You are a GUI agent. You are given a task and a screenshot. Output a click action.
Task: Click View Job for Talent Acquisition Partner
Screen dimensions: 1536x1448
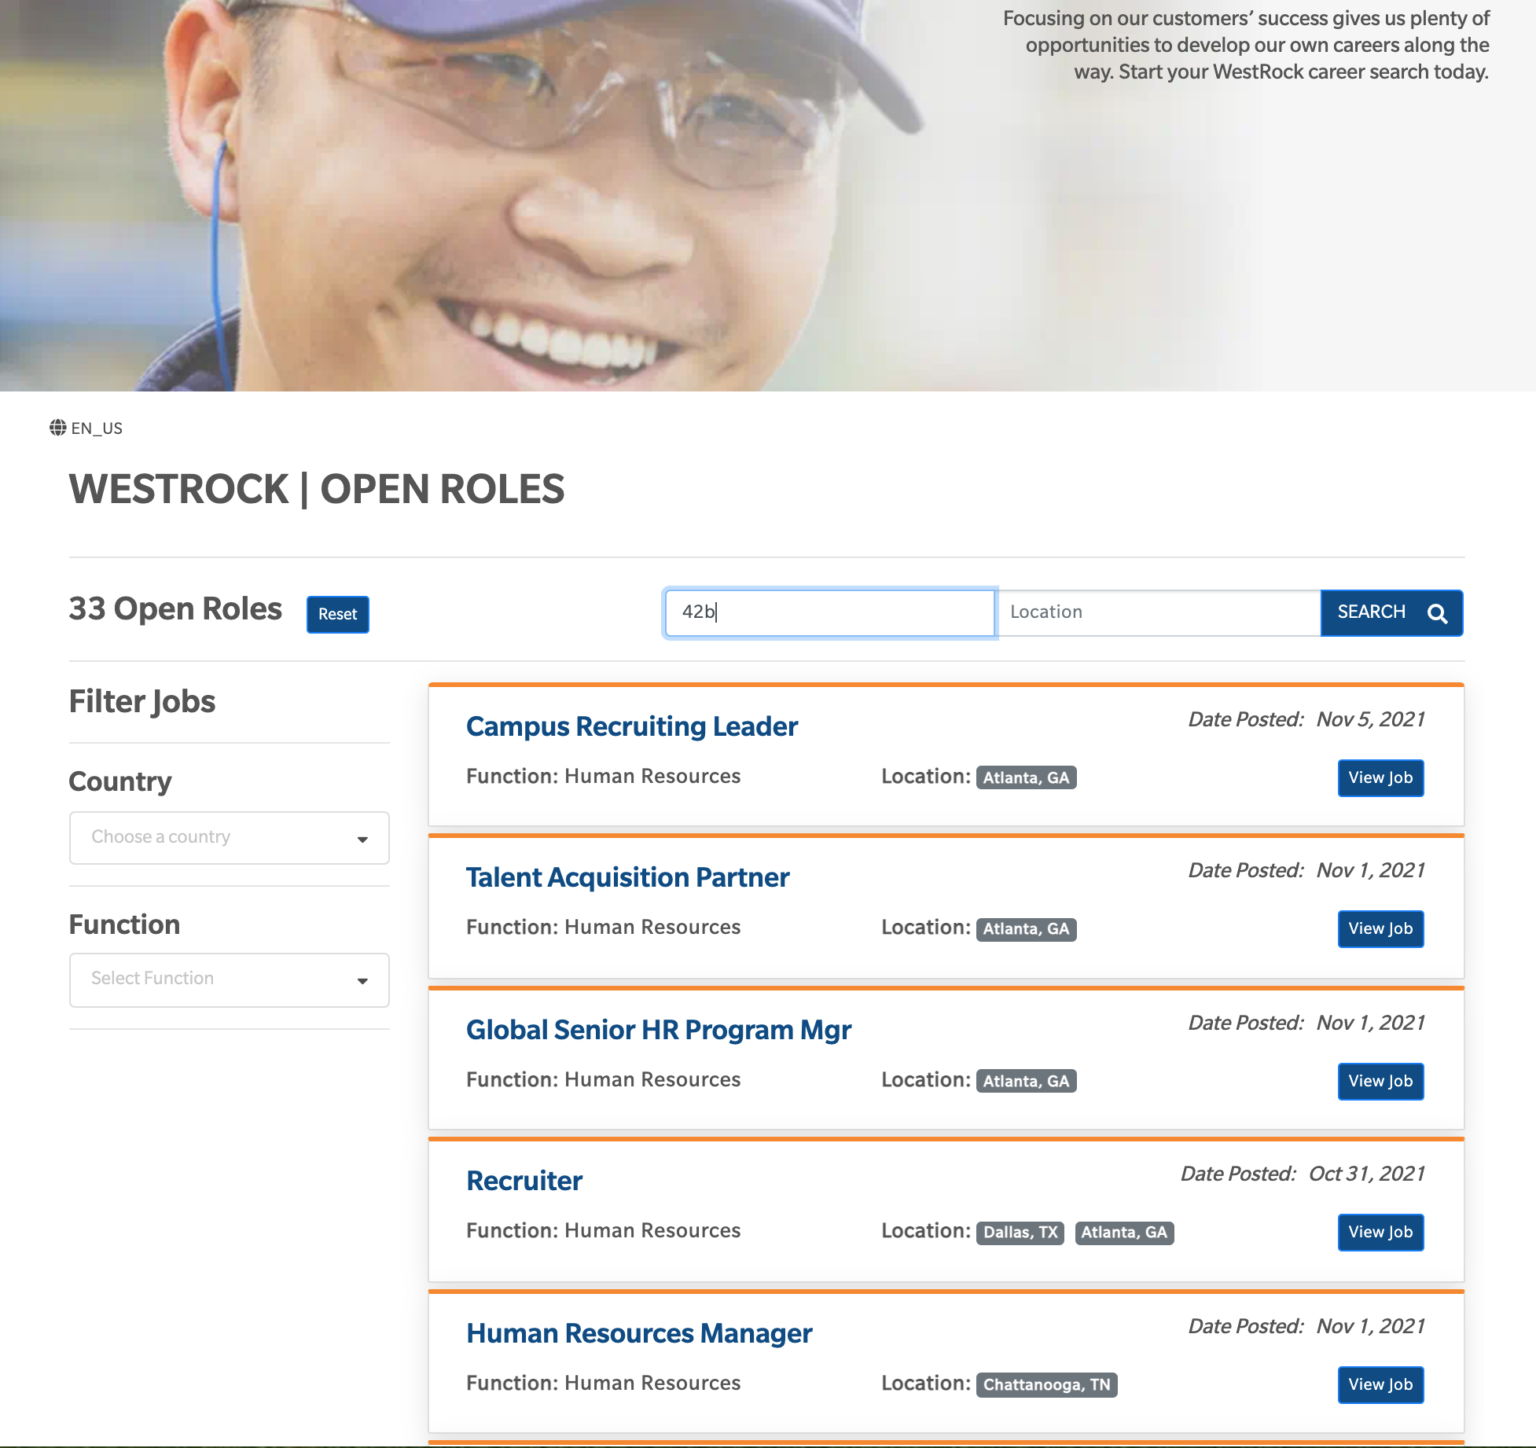(1380, 929)
